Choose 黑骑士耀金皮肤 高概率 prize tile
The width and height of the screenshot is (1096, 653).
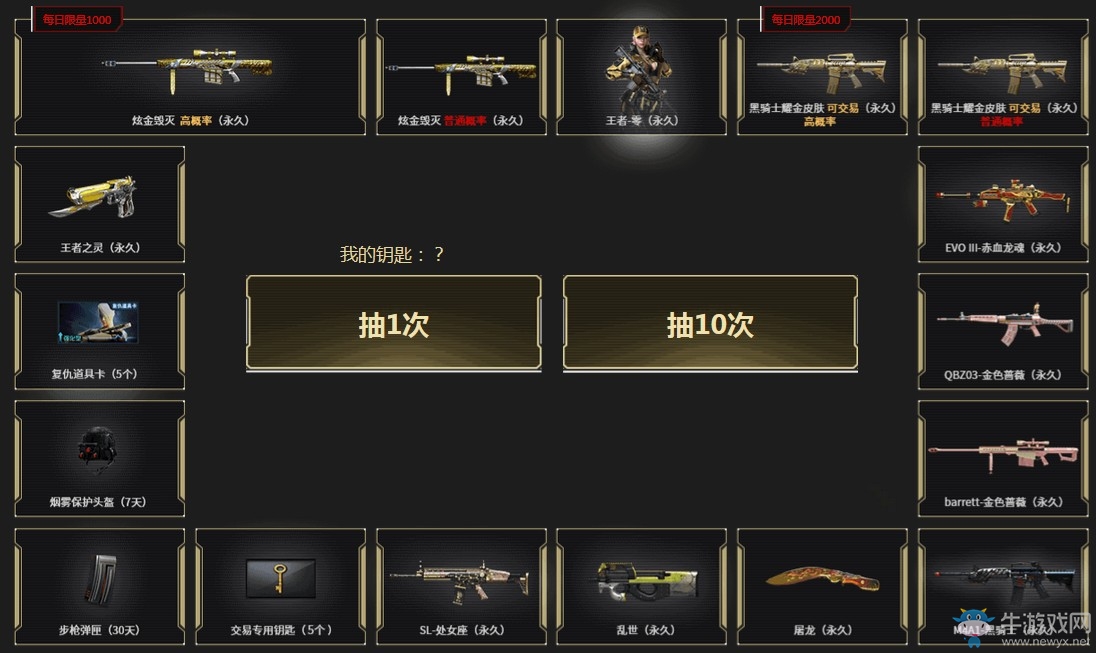(822, 77)
